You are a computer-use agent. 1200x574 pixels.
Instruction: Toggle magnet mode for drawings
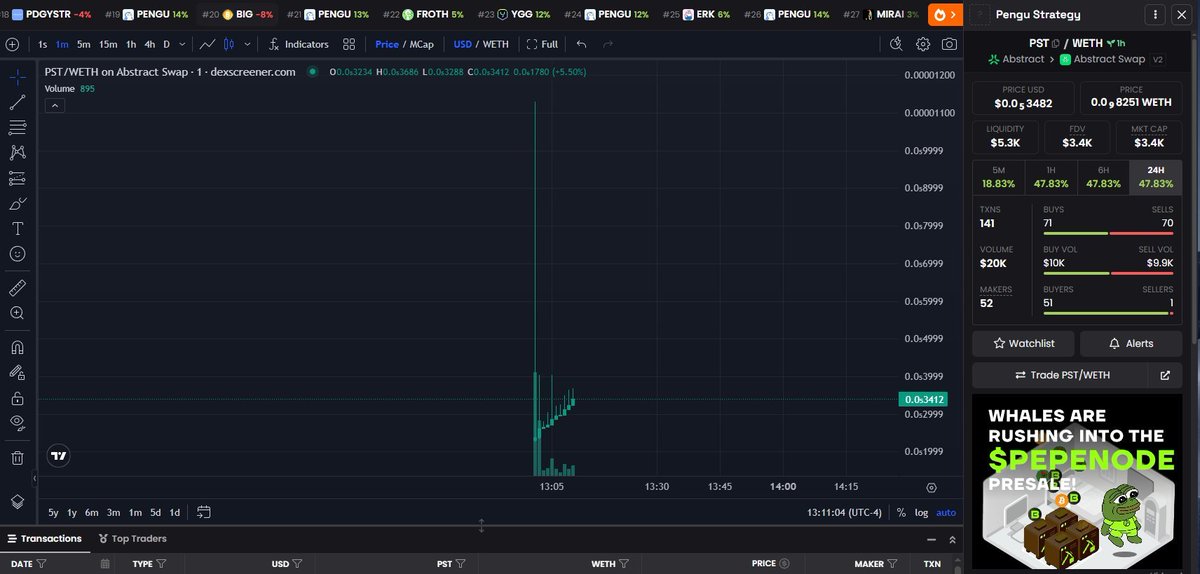17,347
